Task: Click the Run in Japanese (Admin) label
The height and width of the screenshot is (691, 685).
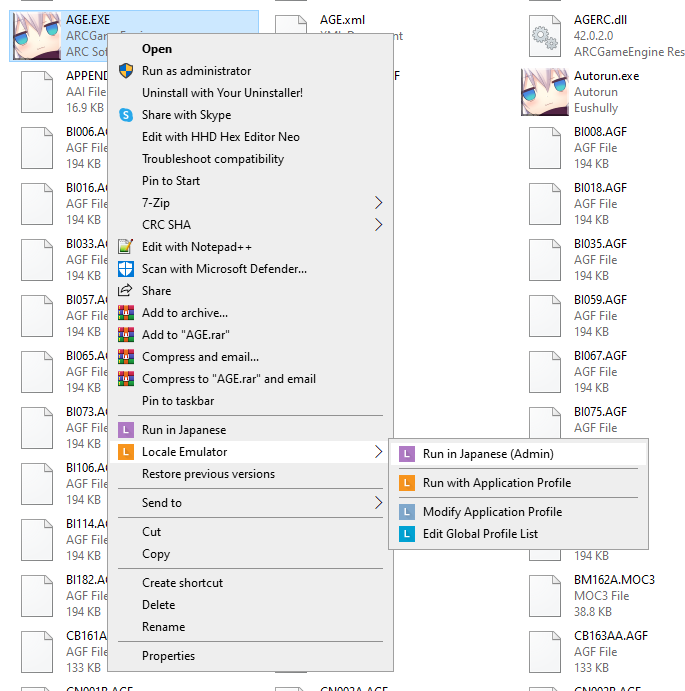Action: coord(488,454)
